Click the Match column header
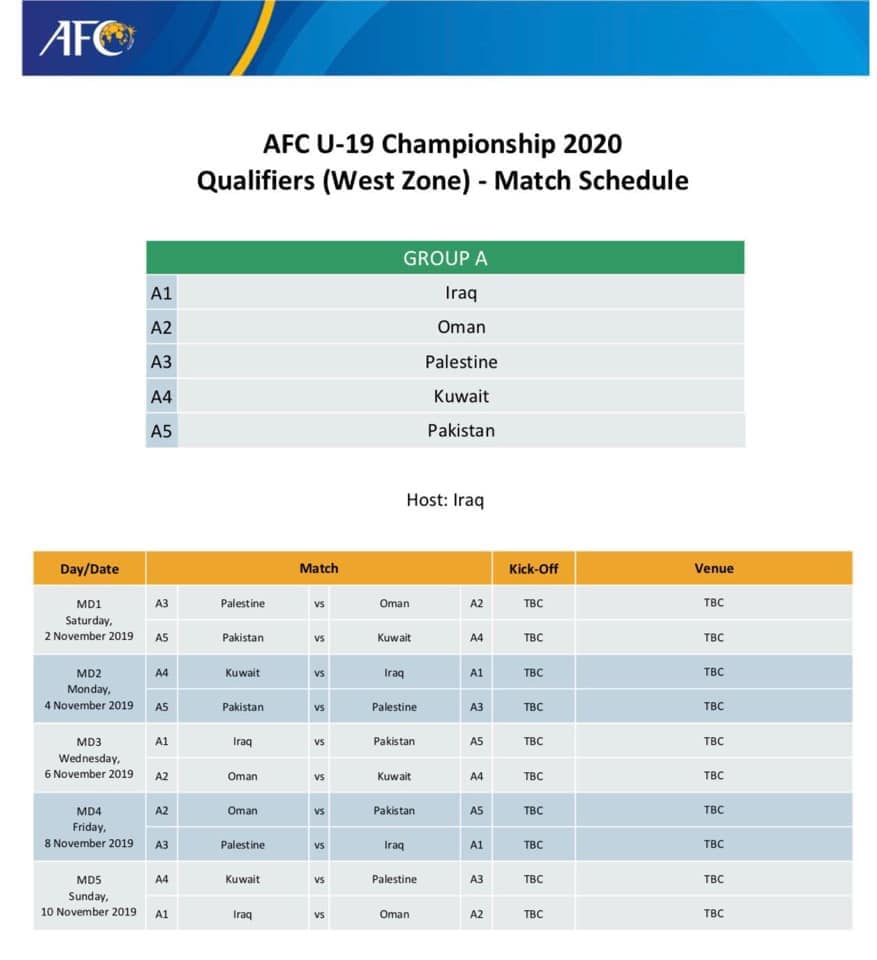This screenshot has height=960, width=877. pyautogui.click(x=318, y=568)
